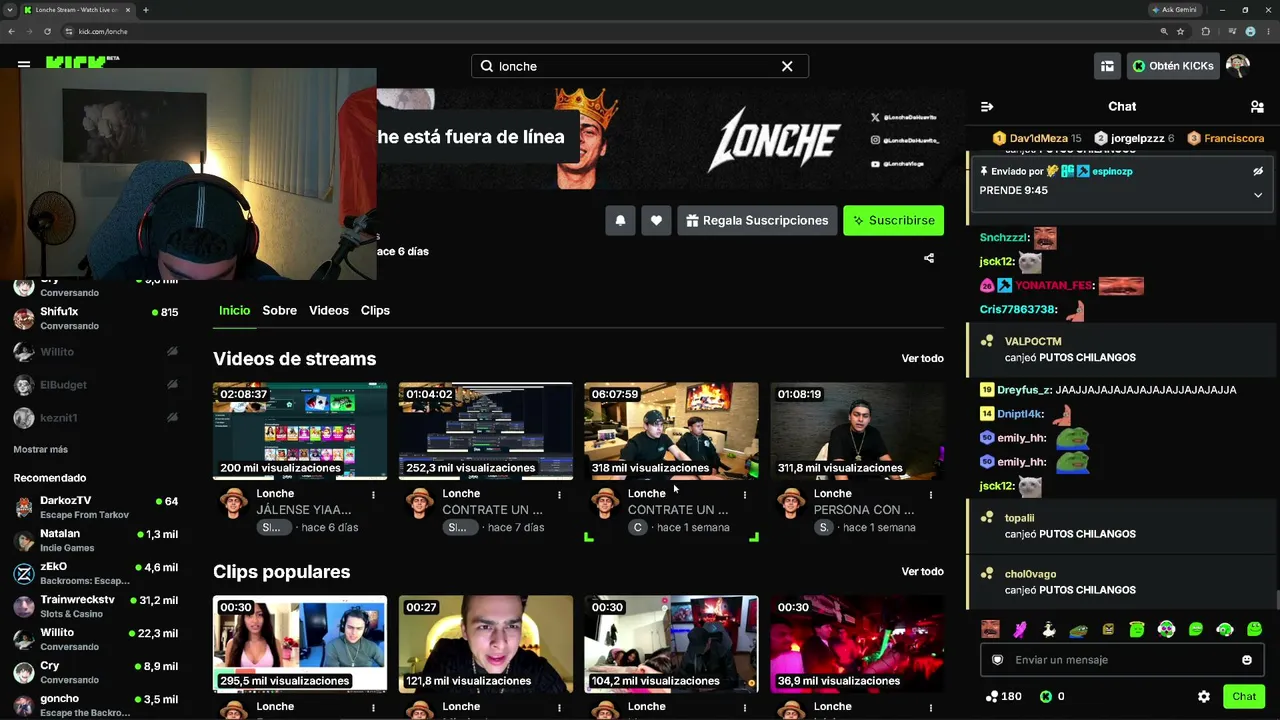Open ElBudget channel in sidebar
This screenshot has height=720, width=1280.
pos(95,385)
